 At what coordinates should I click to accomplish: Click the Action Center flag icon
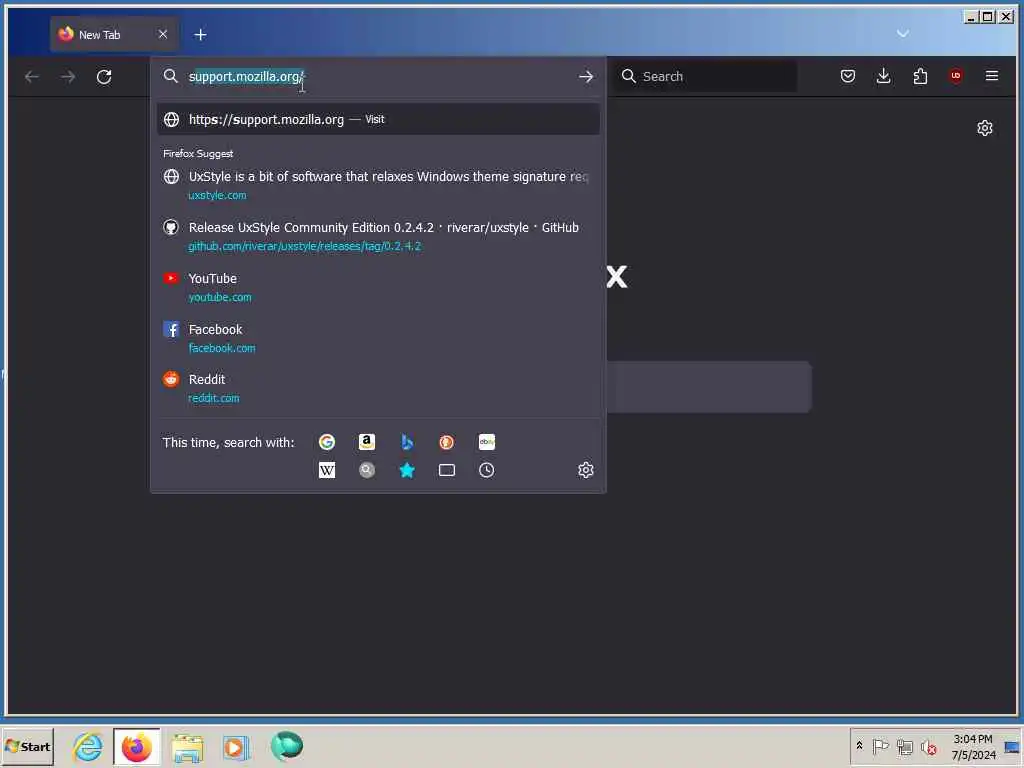click(880, 746)
